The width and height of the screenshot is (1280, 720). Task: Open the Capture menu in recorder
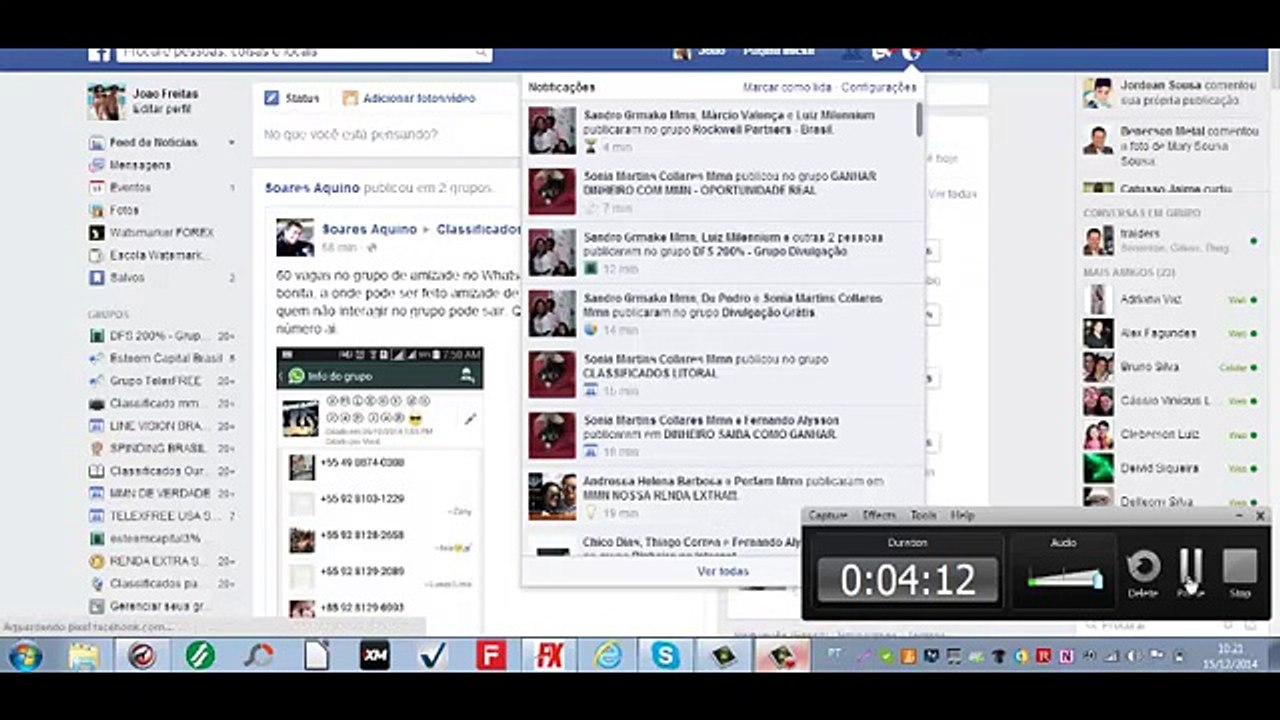click(x=828, y=515)
